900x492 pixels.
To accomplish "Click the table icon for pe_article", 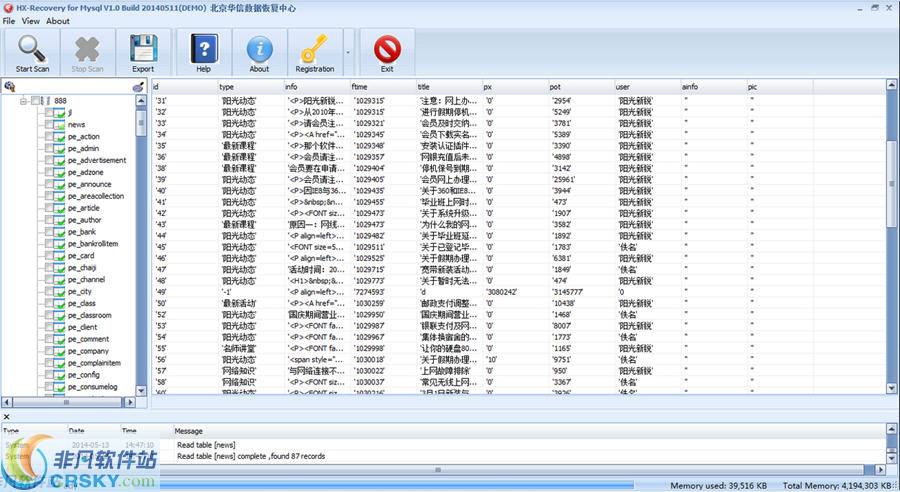I will (60, 208).
